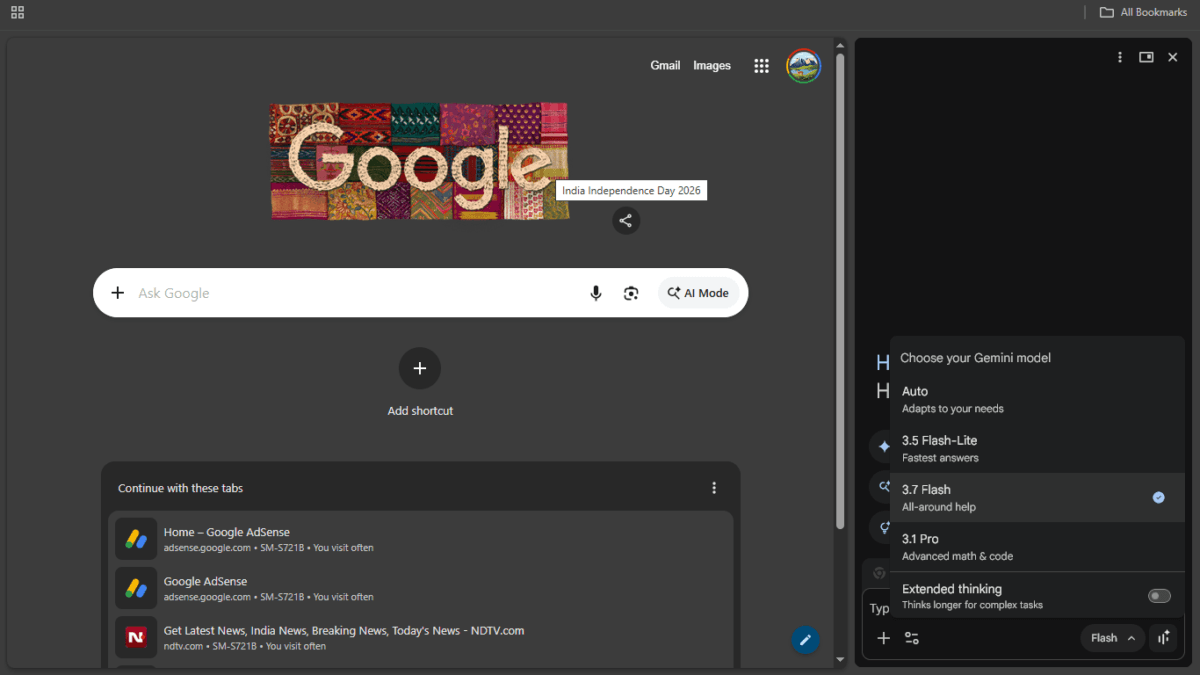Click the Home – Google AdSense favicon

(136, 539)
